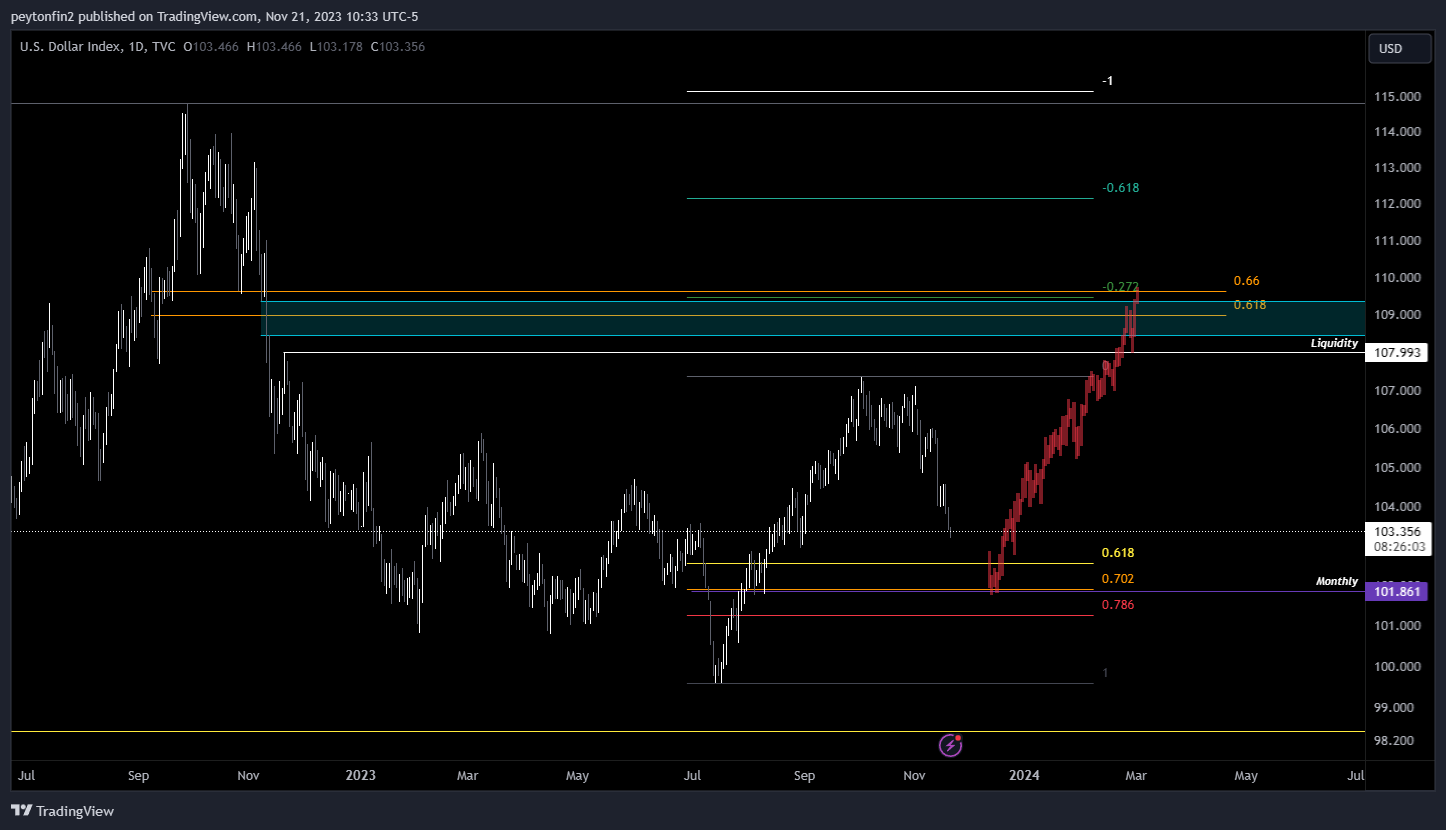This screenshot has height=830, width=1446.
Task: Click the green -0.272 fib label
Action: pyautogui.click(x=1120, y=286)
